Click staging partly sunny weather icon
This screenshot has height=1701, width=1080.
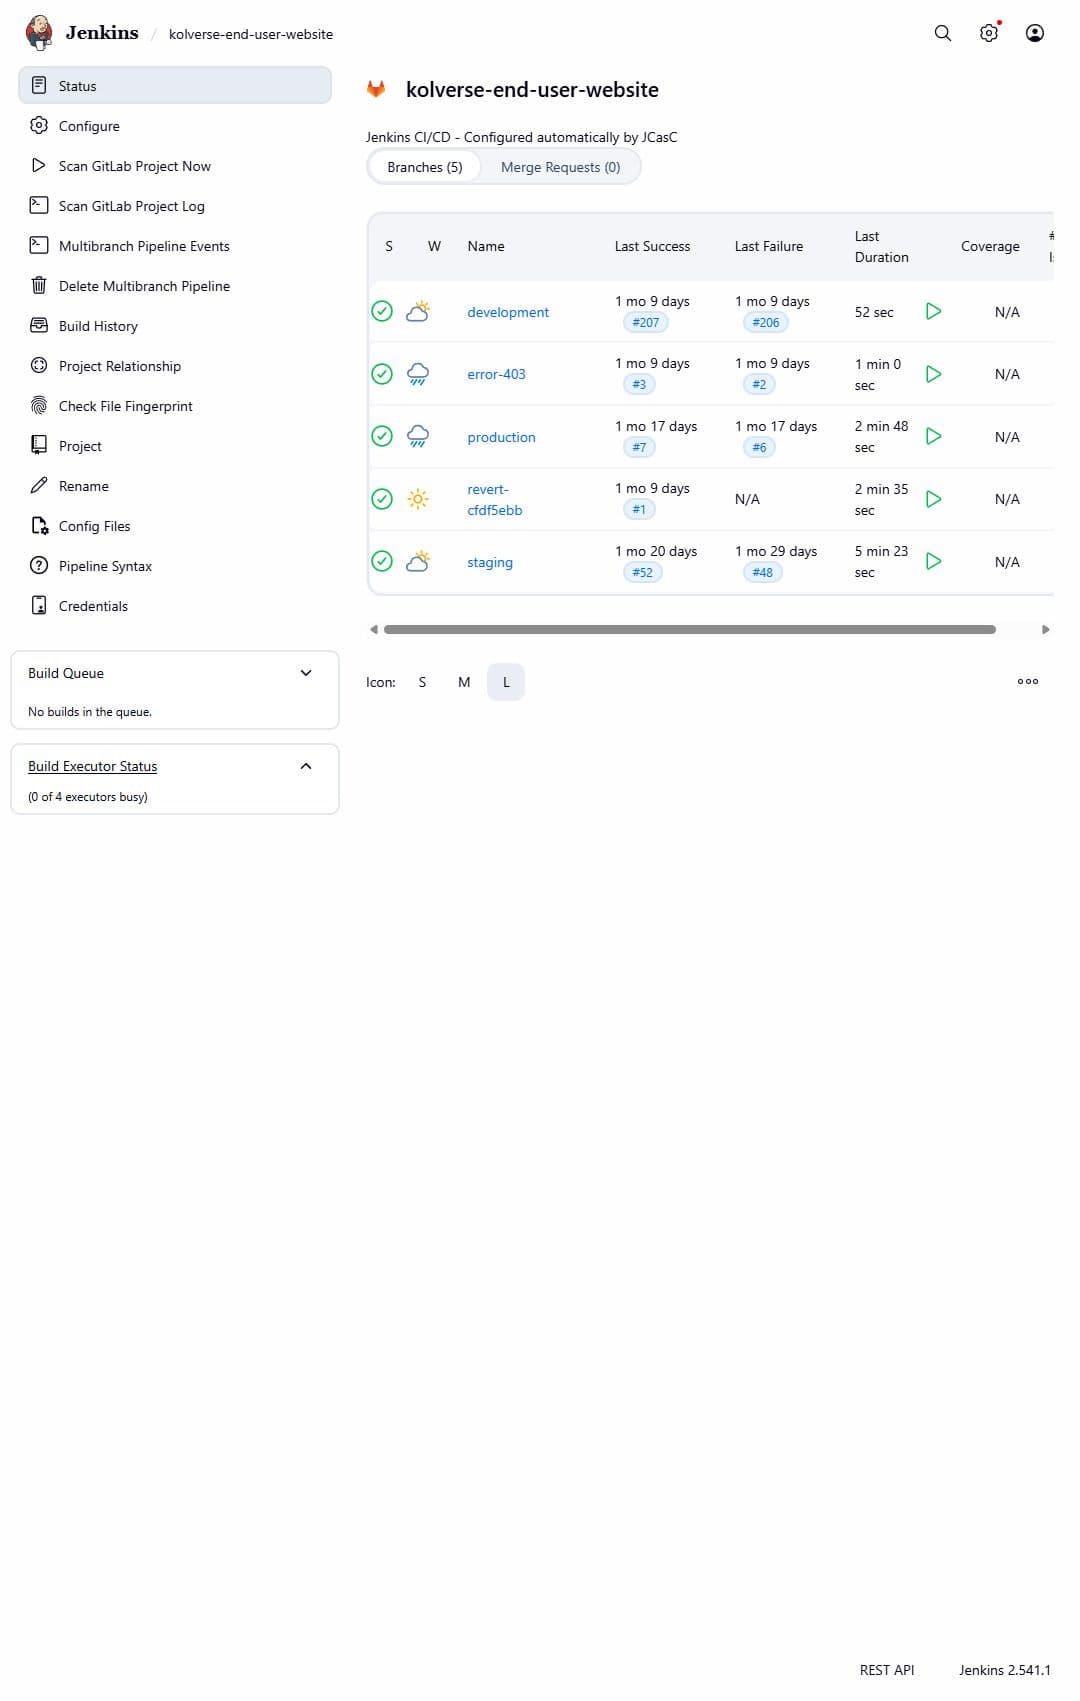point(418,561)
